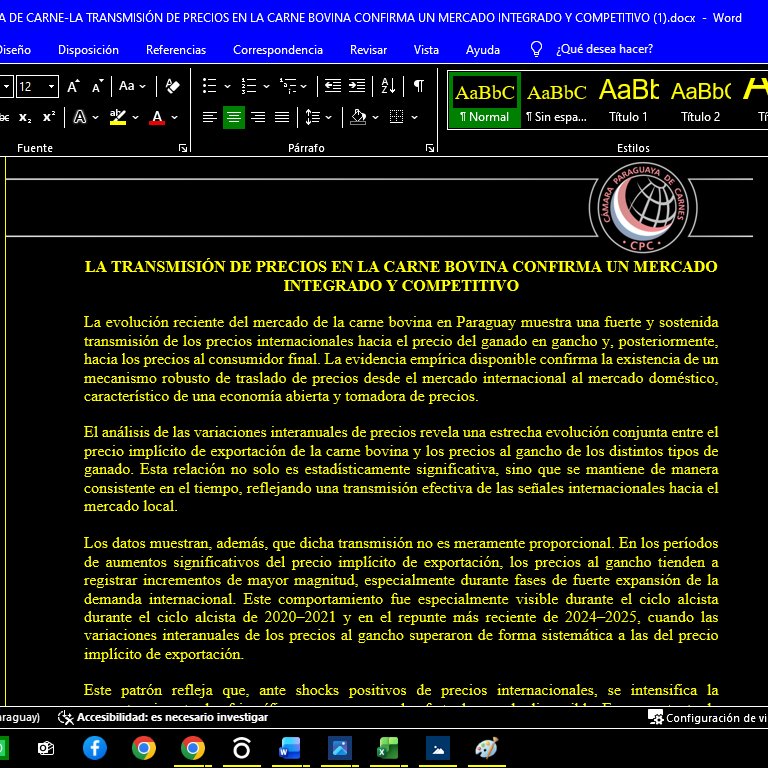Start a bulleted list
The width and height of the screenshot is (768, 768).
point(210,87)
